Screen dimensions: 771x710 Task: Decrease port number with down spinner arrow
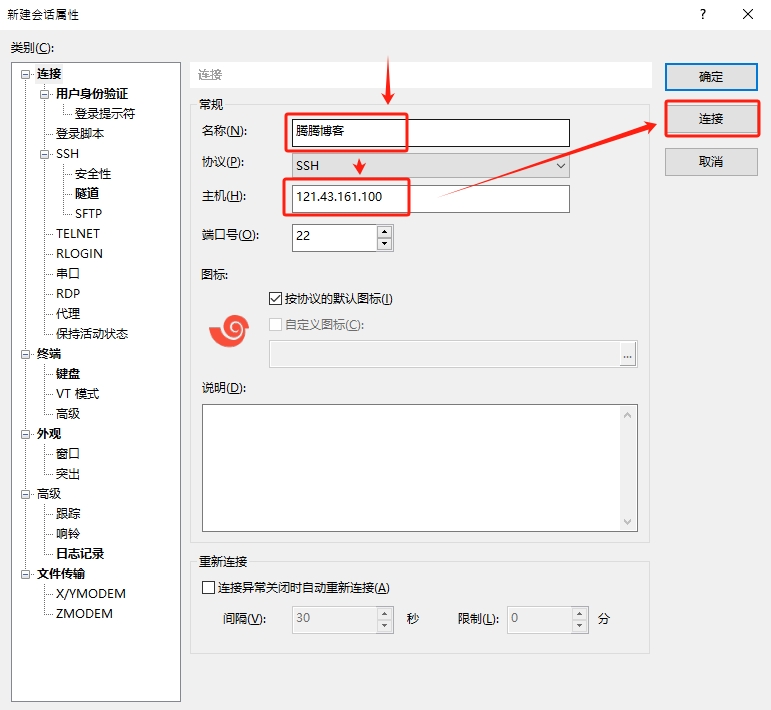[384, 243]
